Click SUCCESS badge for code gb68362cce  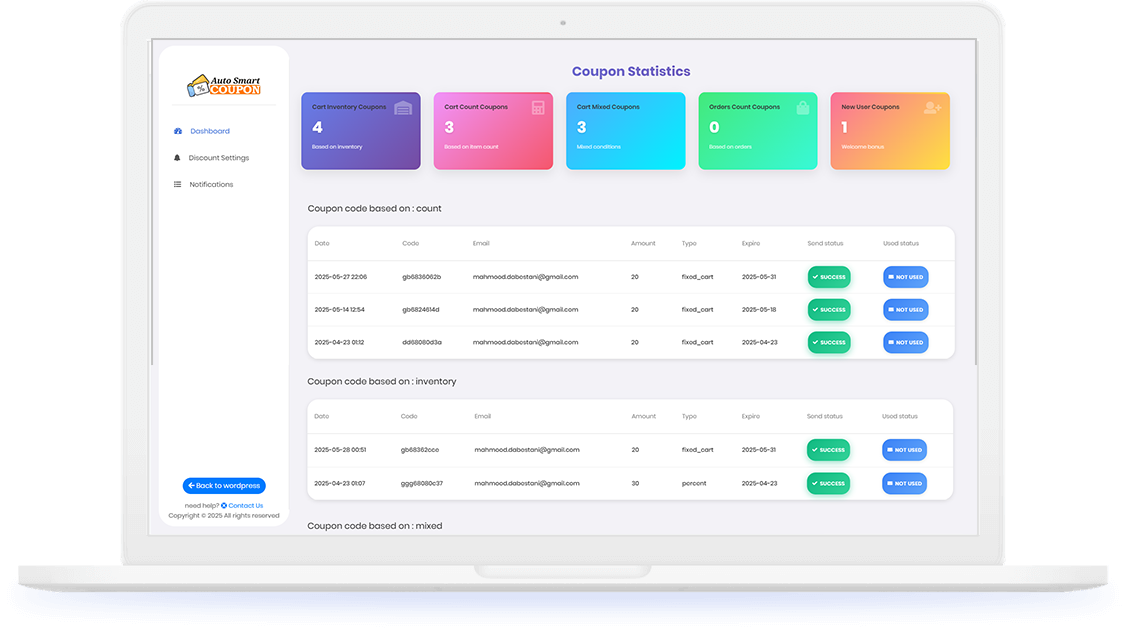coord(828,450)
